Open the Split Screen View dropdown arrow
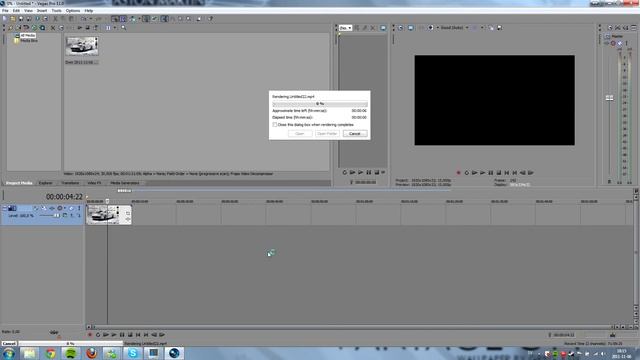 pos(438,28)
